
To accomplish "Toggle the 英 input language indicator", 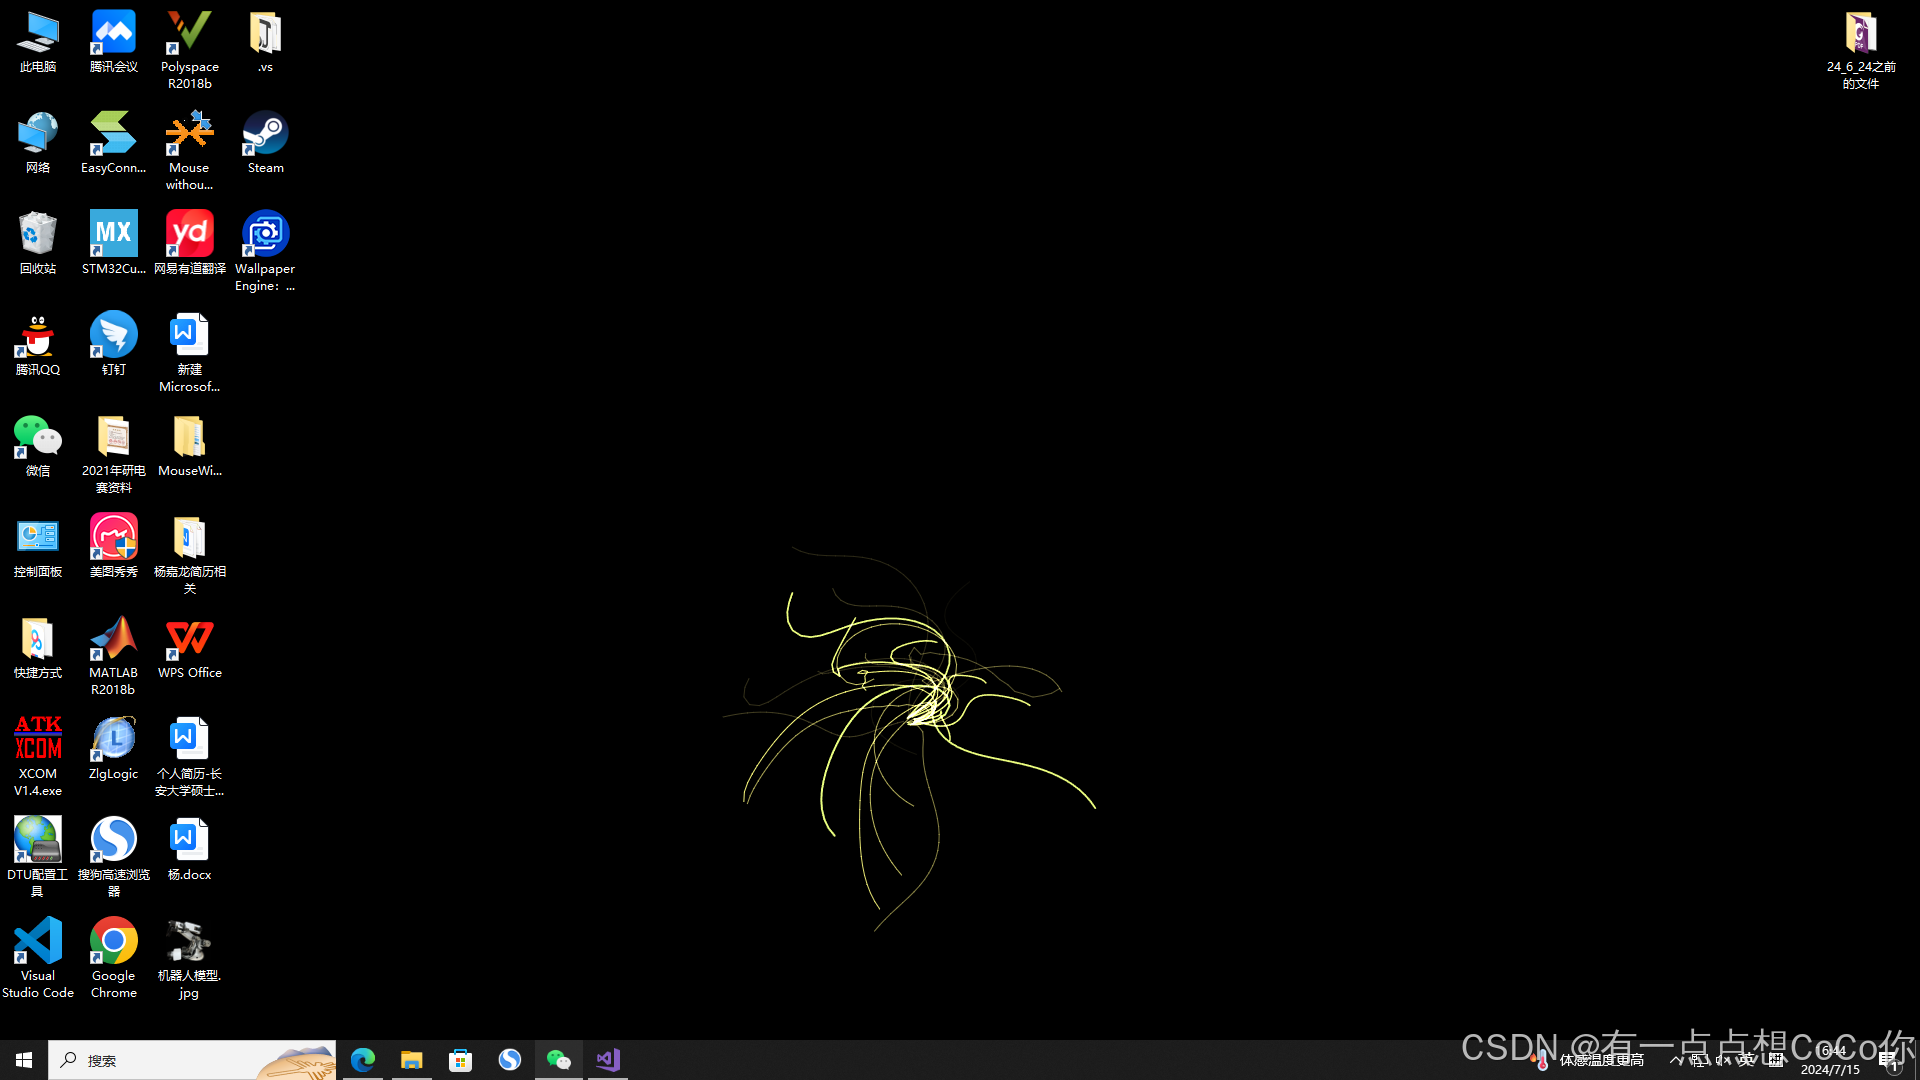I will click(x=1746, y=1060).
